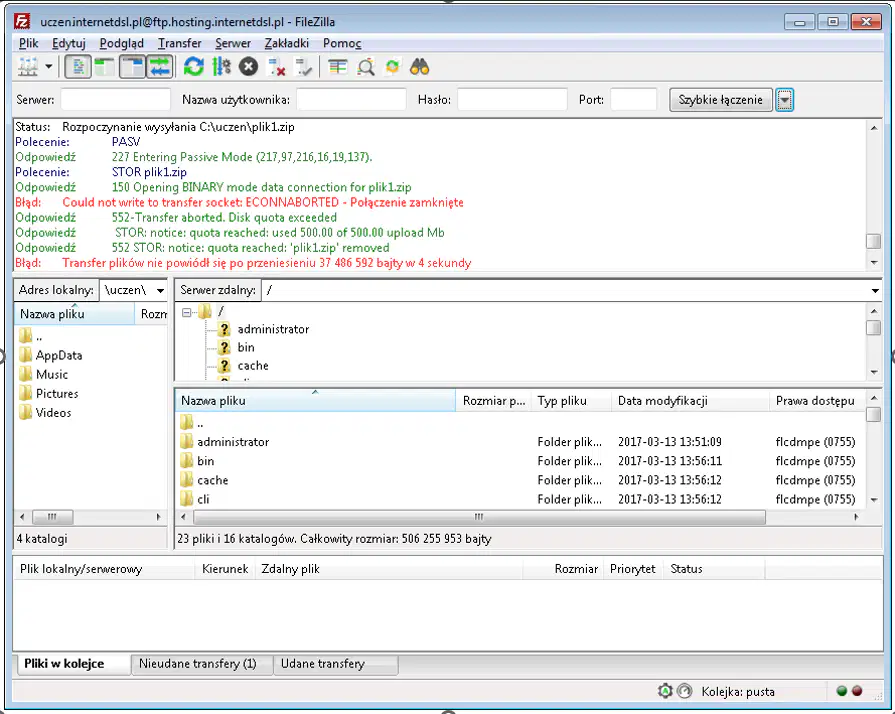Click remote file list horizontal scrollbar
The width and height of the screenshot is (895, 714).
[479, 518]
